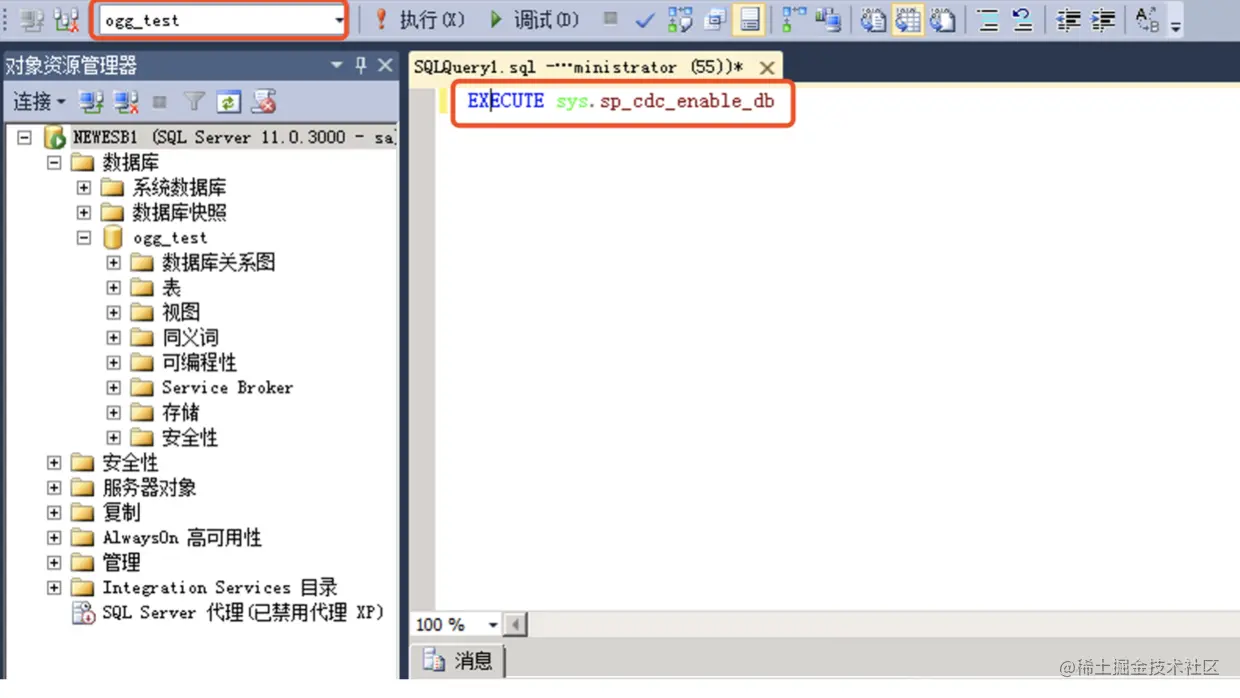Click the pin icon on 对象资源管理器 panel
Viewport: 1240px width, 698px height.
coord(361,65)
